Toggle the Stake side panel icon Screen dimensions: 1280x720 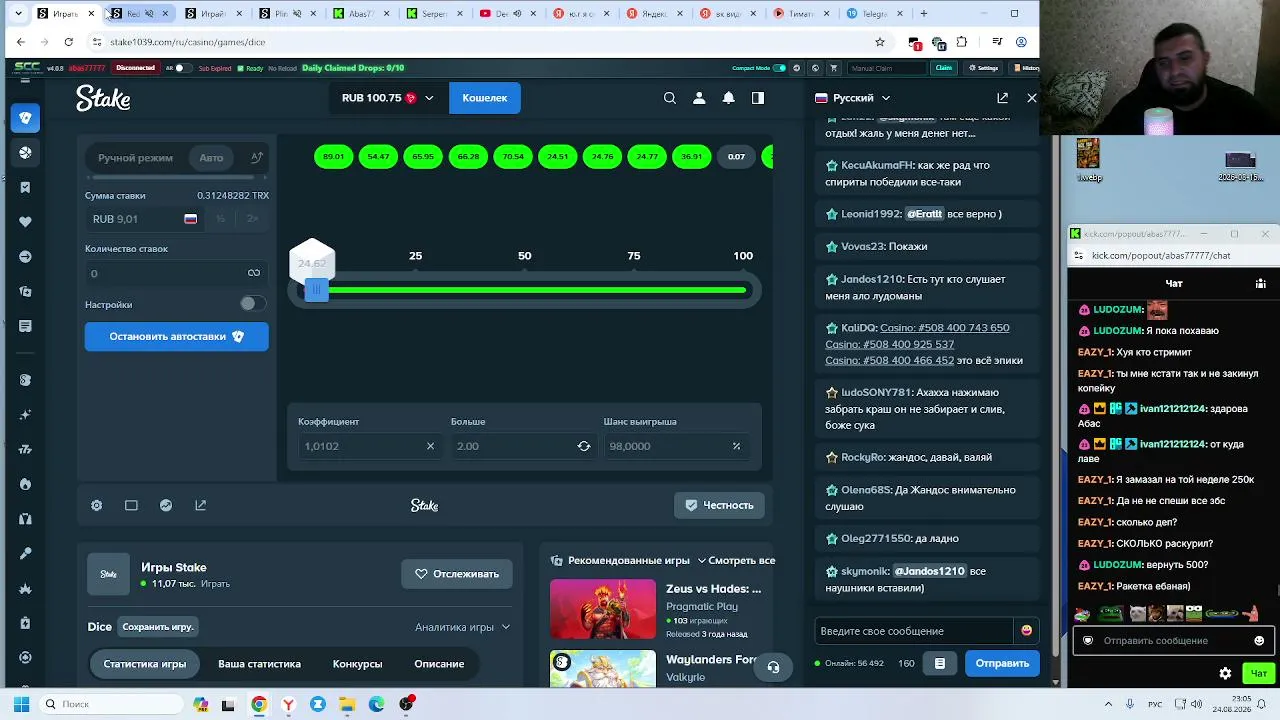coord(758,98)
